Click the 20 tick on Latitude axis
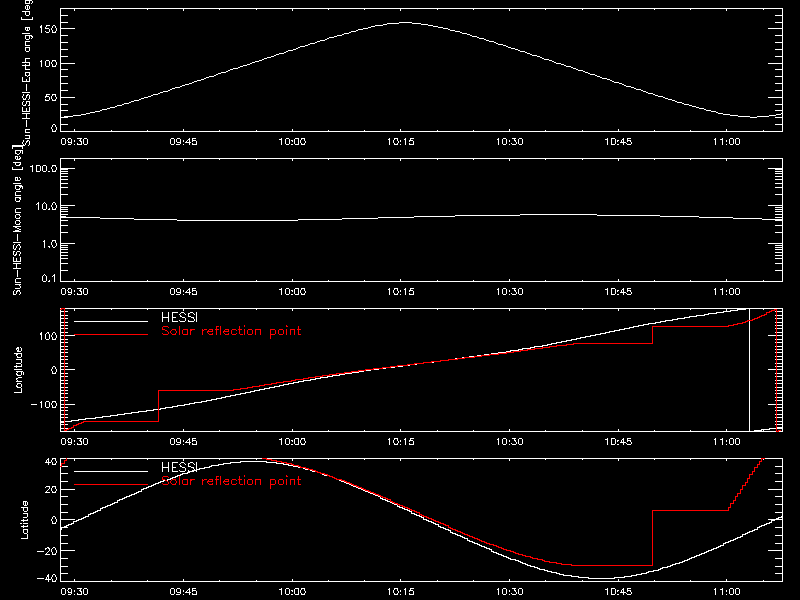 tap(51, 490)
